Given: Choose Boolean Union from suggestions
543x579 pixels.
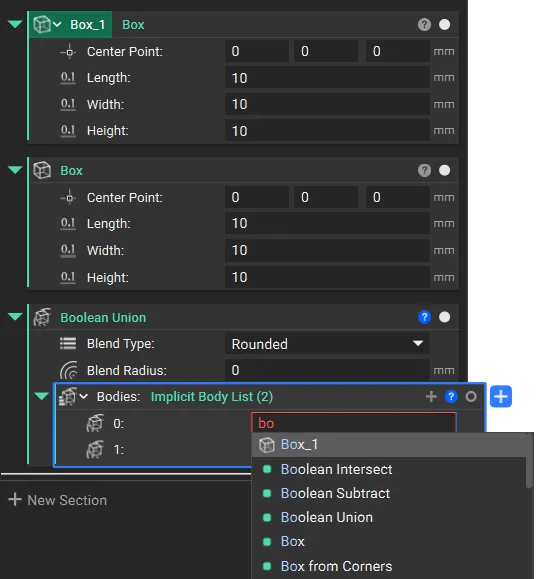Looking at the screenshot, I should (x=389, y=517).
